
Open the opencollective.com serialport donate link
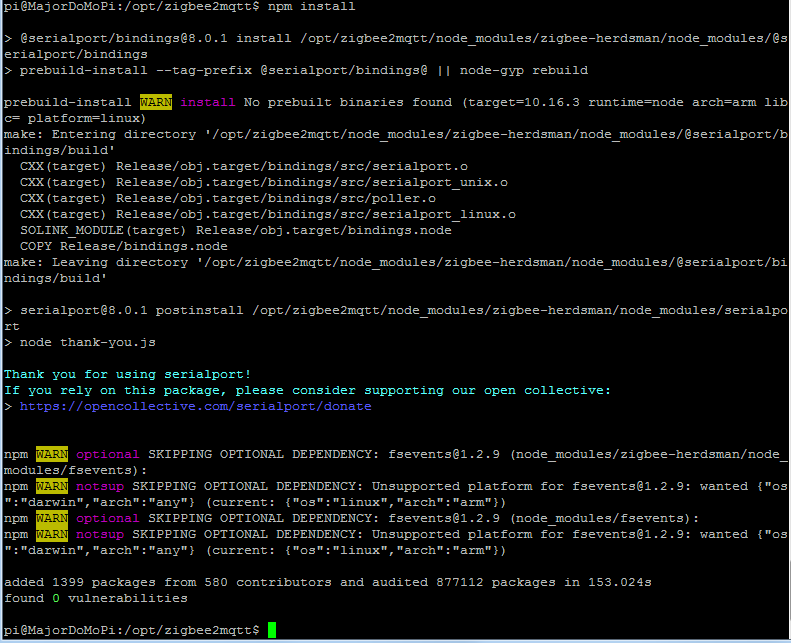[195, 406]
